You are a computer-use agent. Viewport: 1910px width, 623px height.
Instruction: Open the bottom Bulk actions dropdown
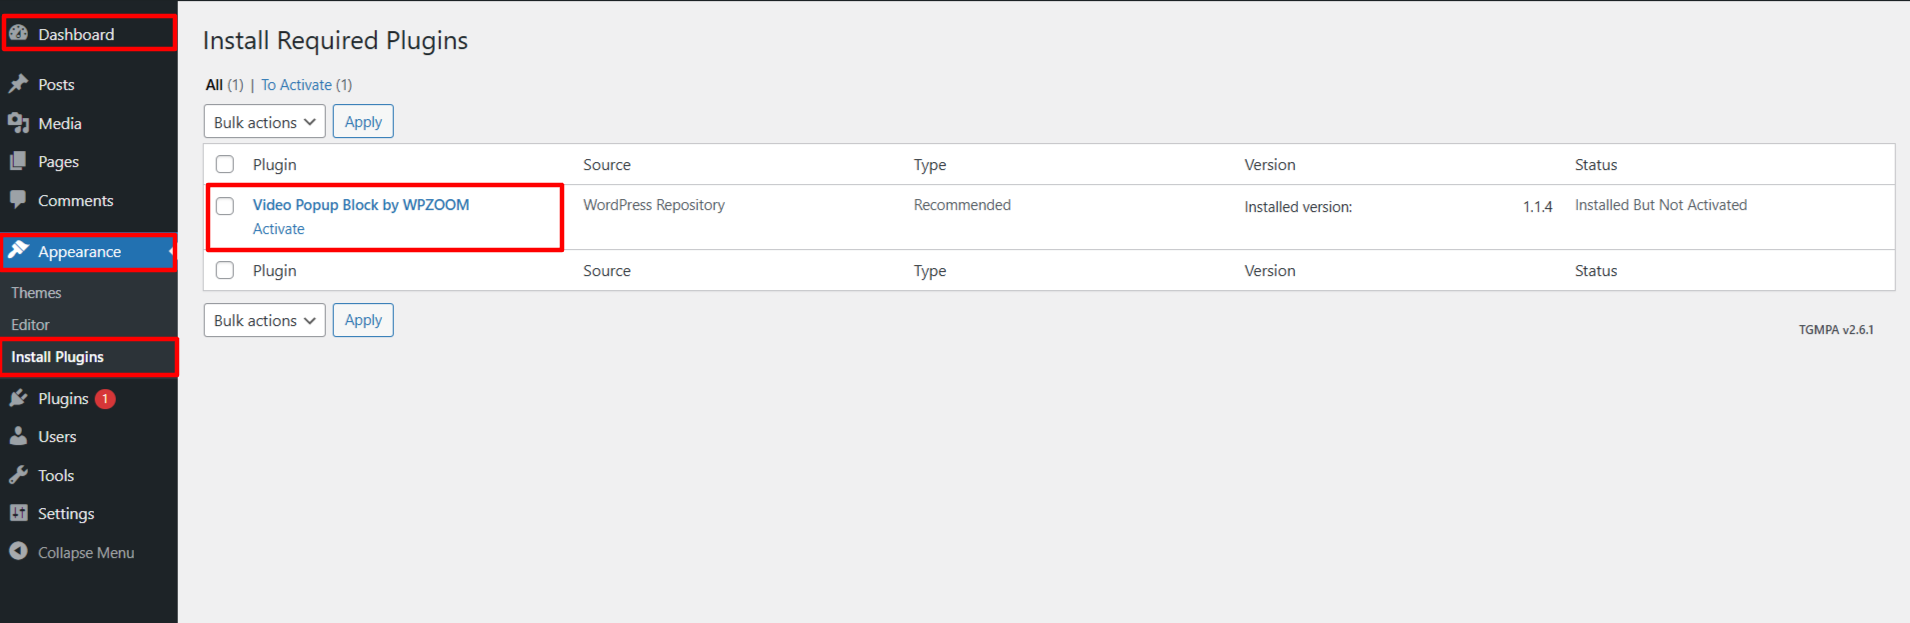tap(264, 320)
